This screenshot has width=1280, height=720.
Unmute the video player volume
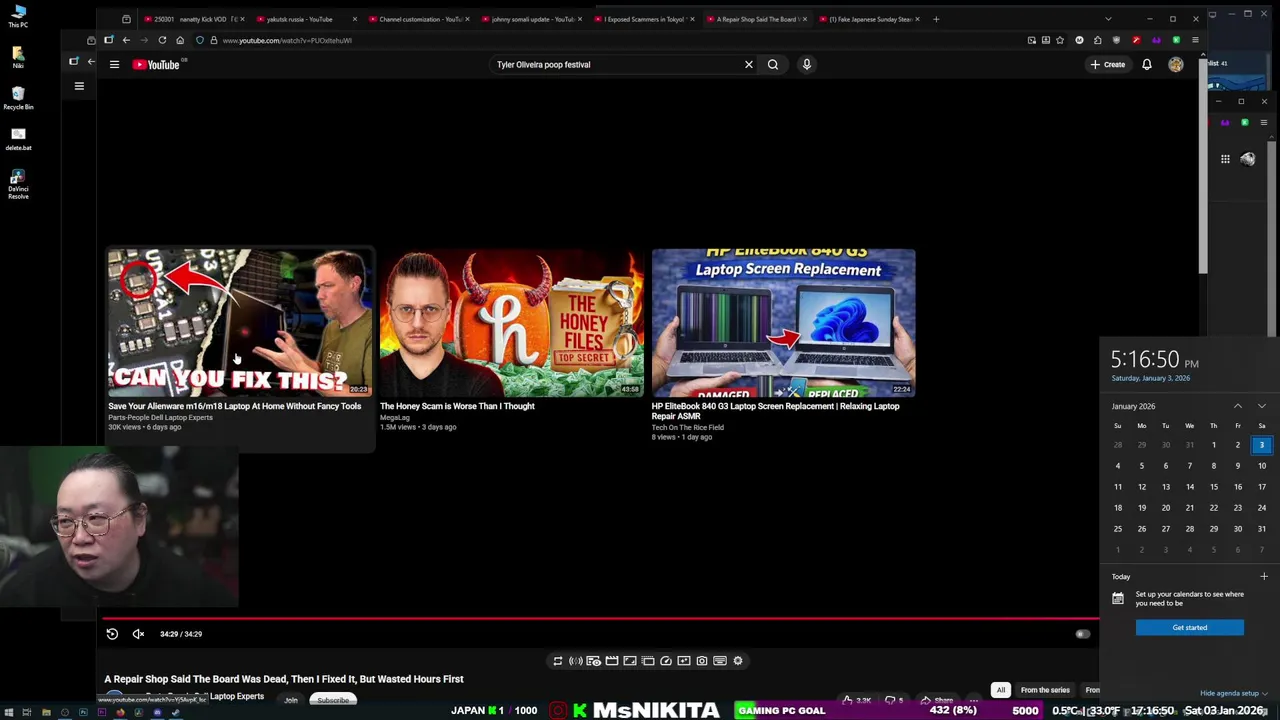pos(138,634)
